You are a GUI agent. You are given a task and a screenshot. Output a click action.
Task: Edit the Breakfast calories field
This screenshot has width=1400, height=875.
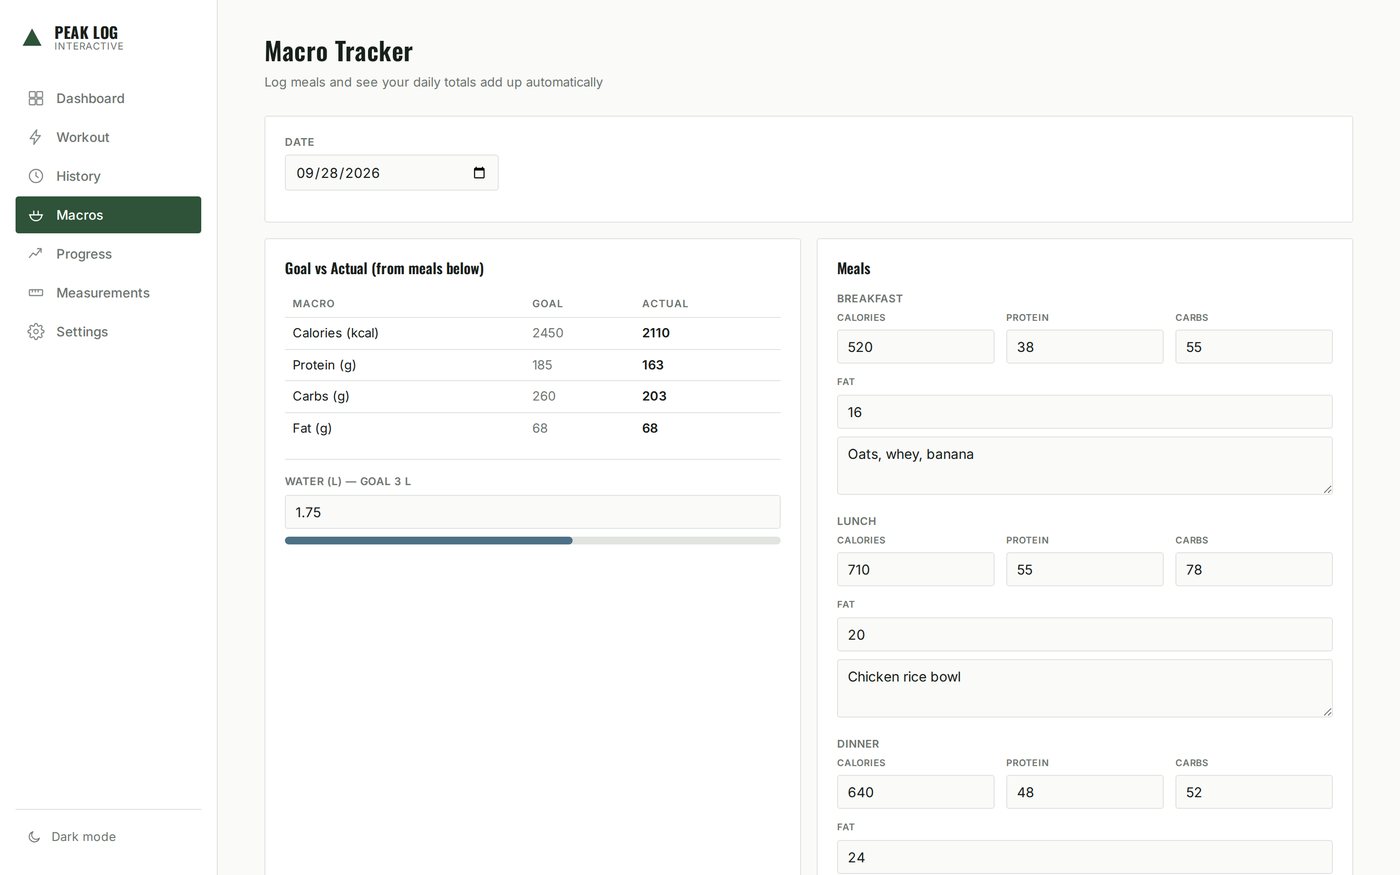915,347
